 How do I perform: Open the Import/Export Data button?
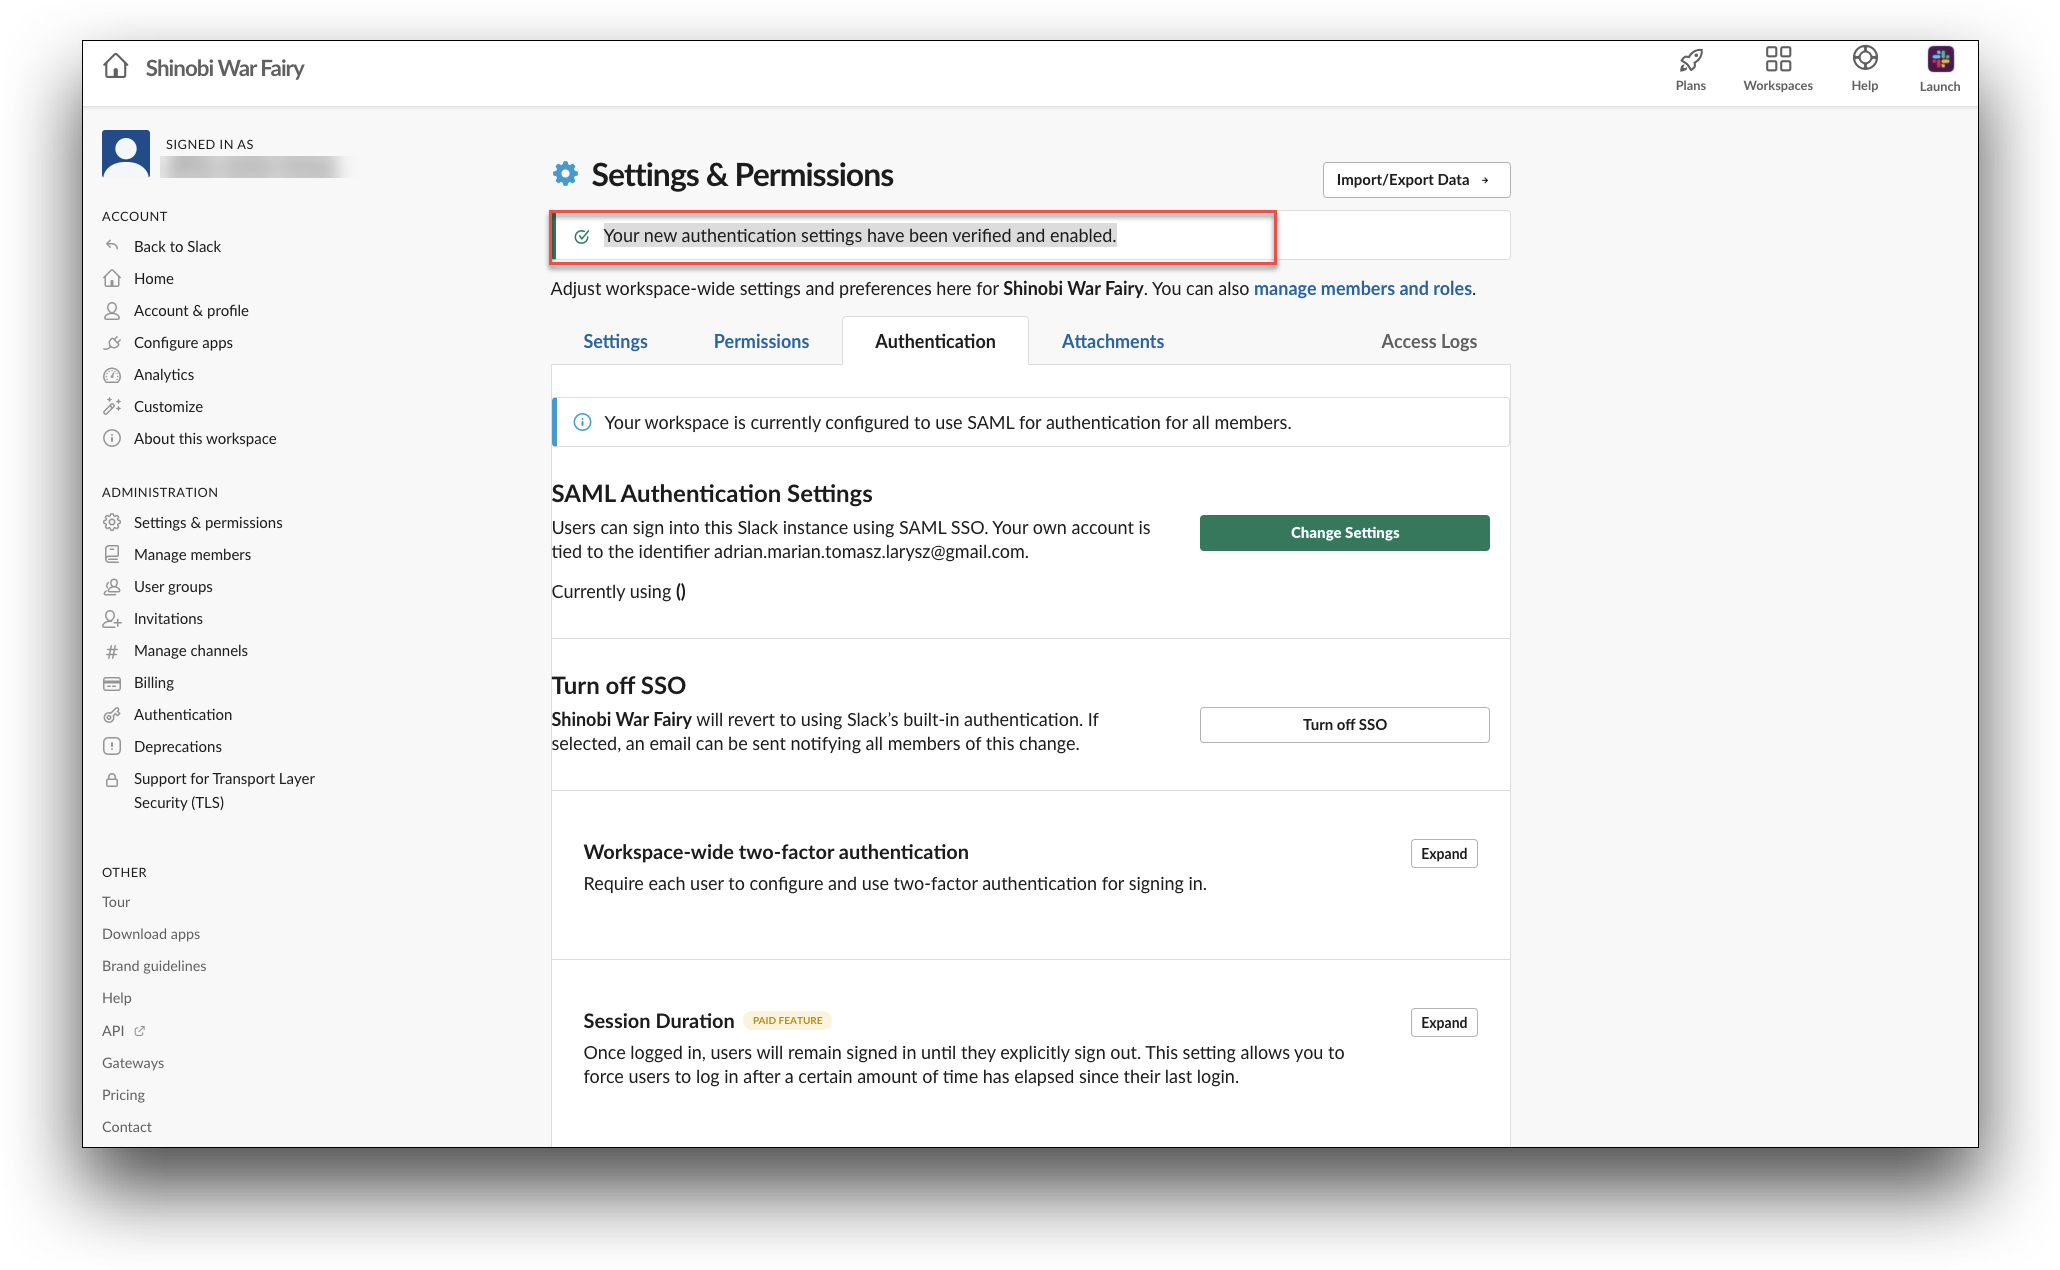point(1415,180)
